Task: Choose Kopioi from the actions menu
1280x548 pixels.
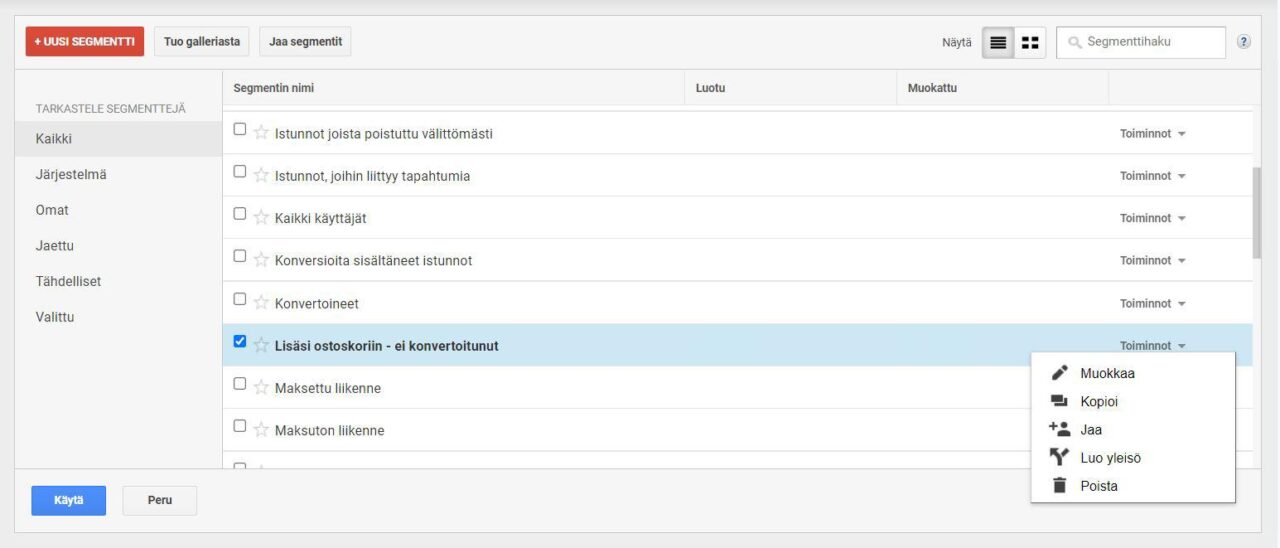Action: (1099, 402)
